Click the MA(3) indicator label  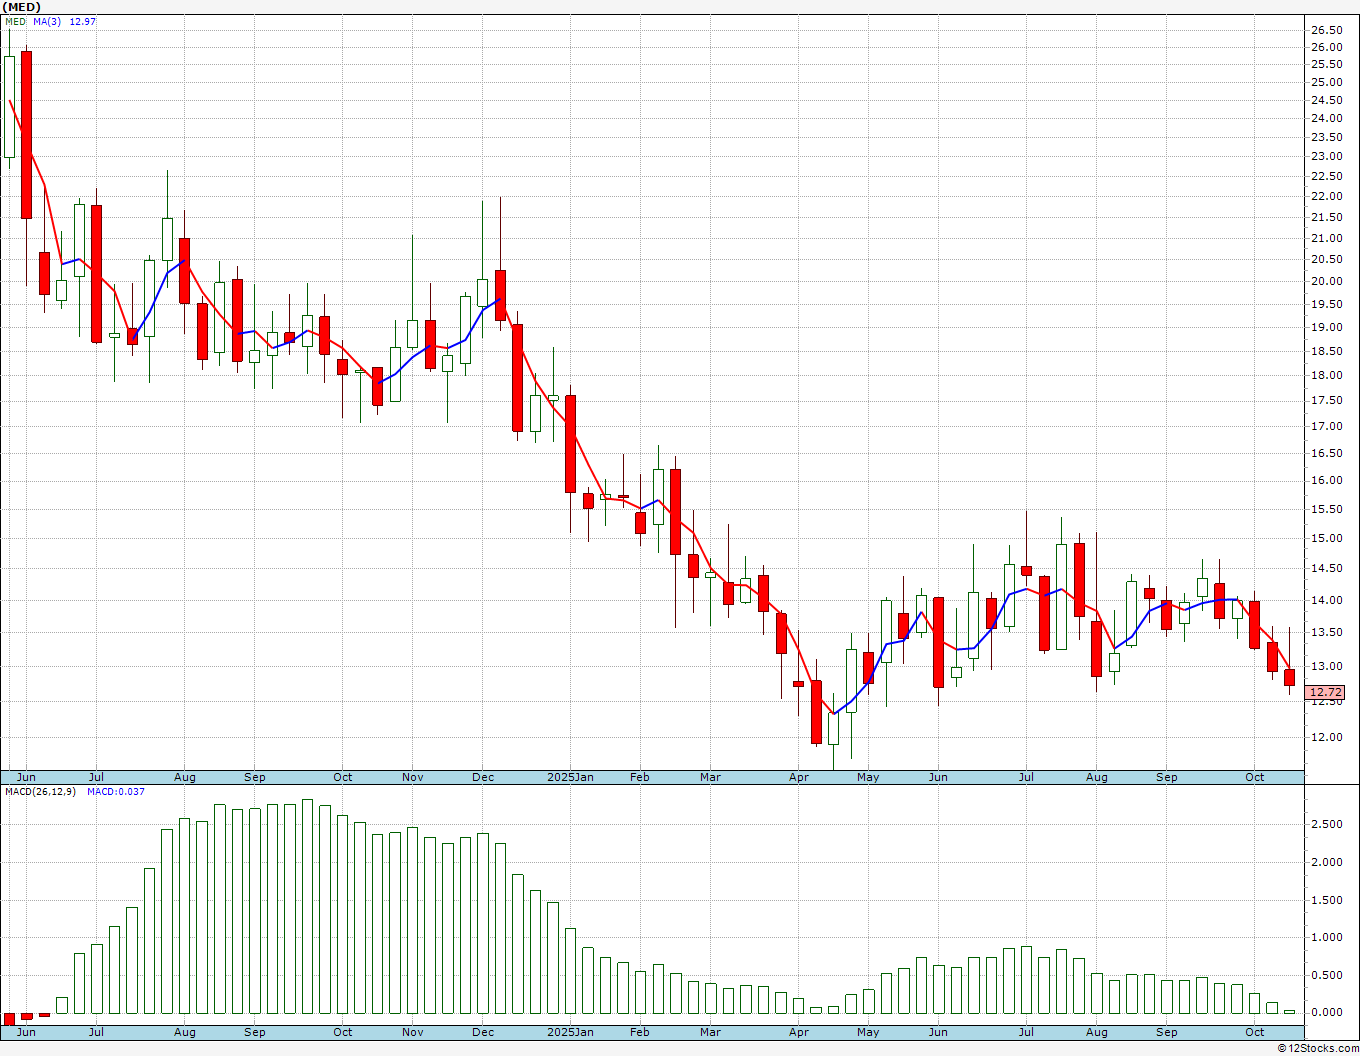tap(48, 21)
